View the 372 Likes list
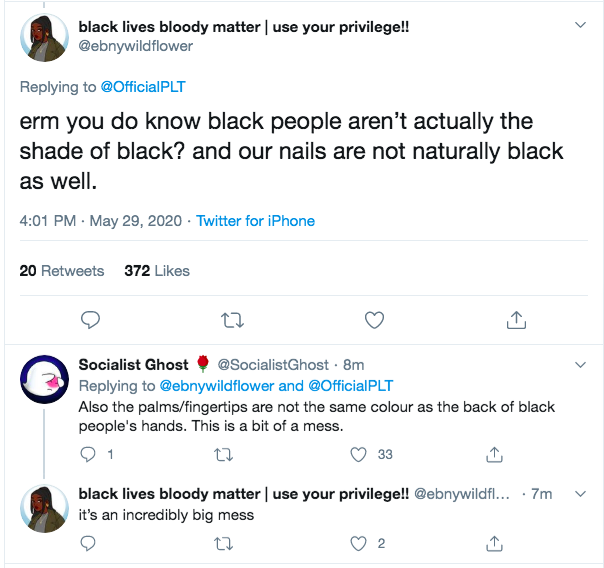The image size is (604, 568). [157, 271]
